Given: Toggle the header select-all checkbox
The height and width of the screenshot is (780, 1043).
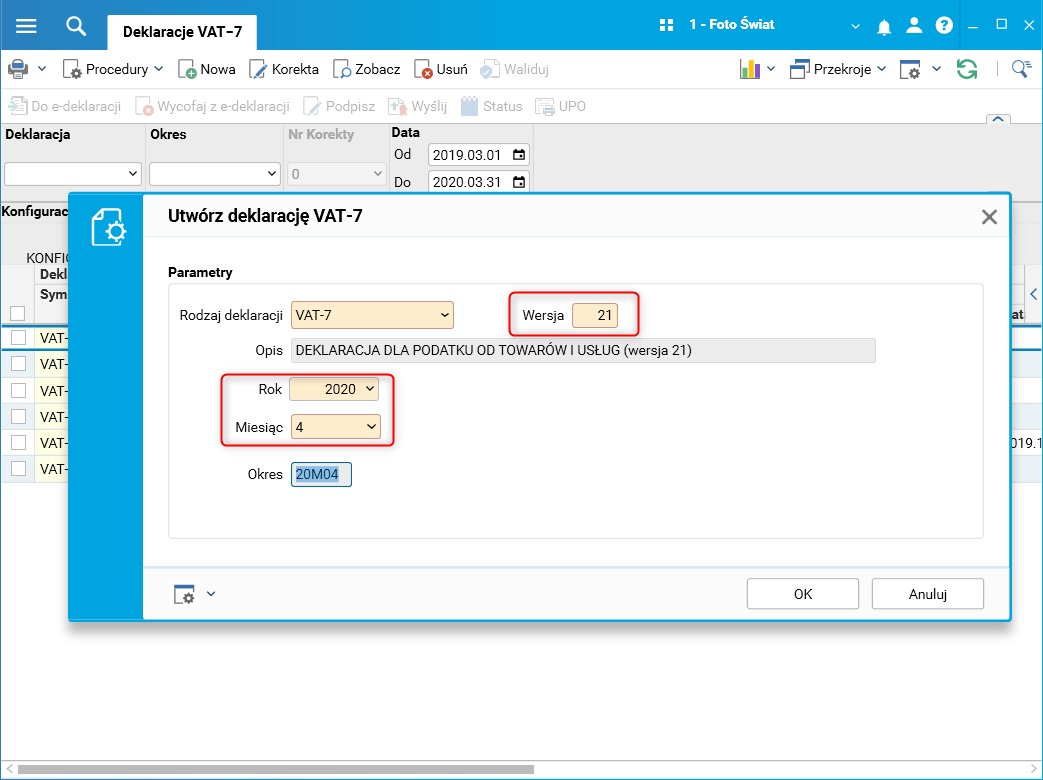Looking at the screenshot, I should pos(18,313).
